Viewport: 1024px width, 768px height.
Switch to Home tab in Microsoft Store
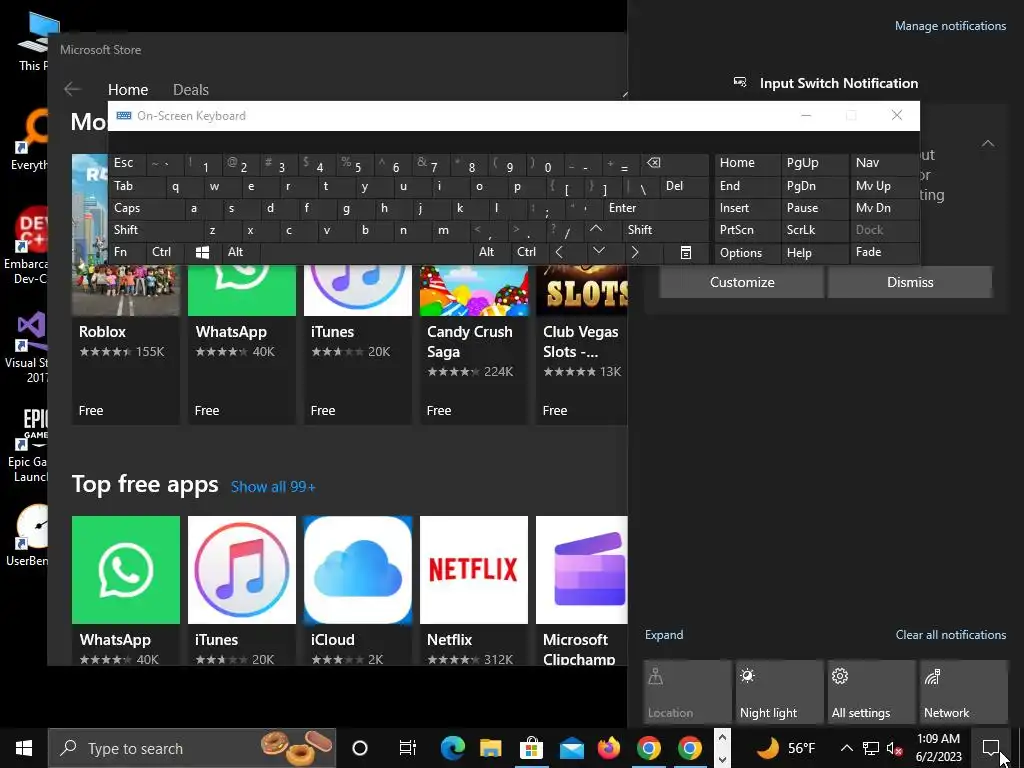[128, 89]
